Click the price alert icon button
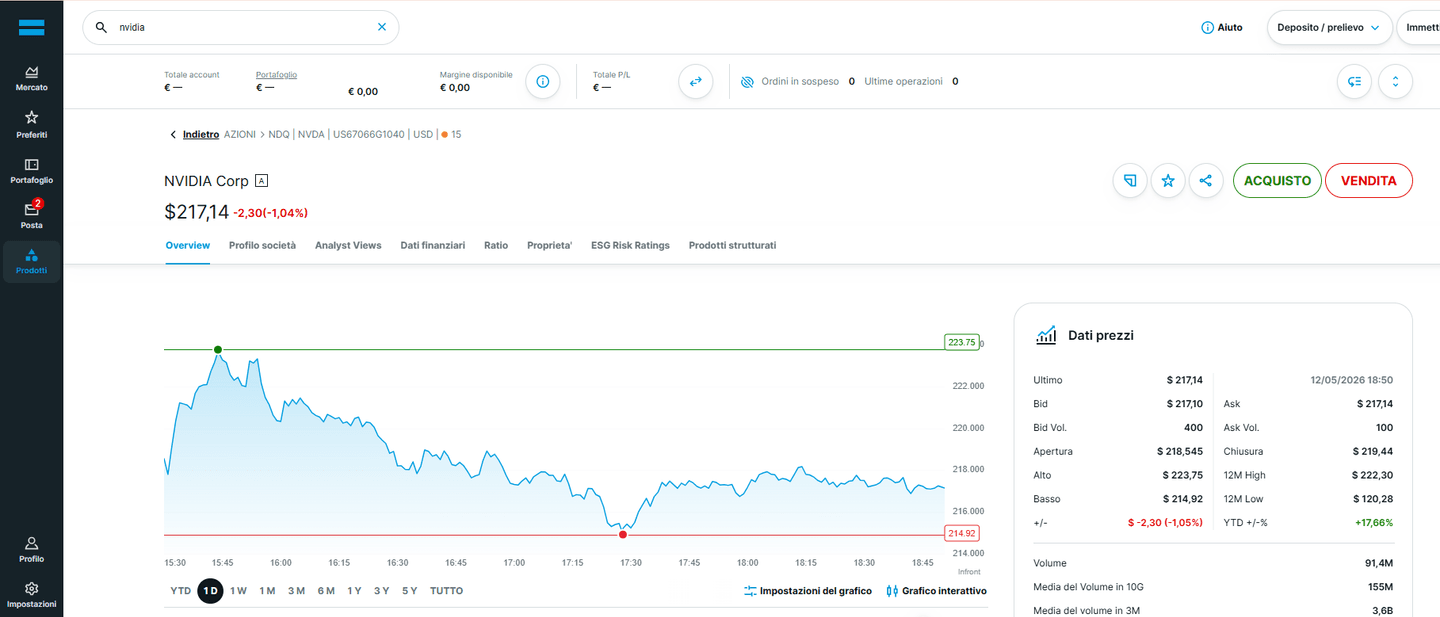This screenshot has height=617, width=1440. (1130, 181)
